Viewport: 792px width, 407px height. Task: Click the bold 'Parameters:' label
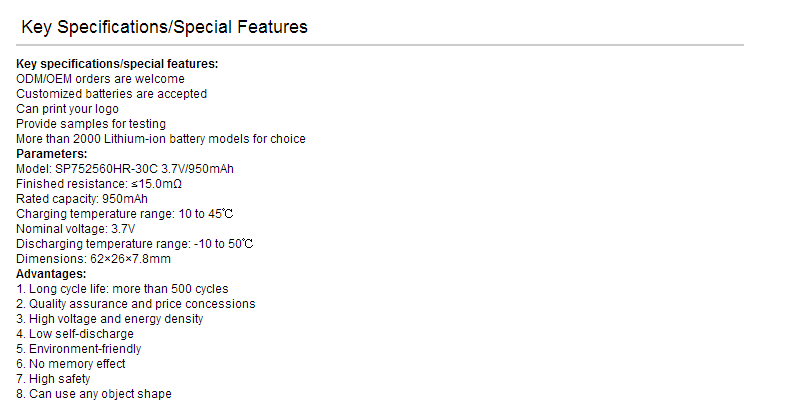pos(52,154)
